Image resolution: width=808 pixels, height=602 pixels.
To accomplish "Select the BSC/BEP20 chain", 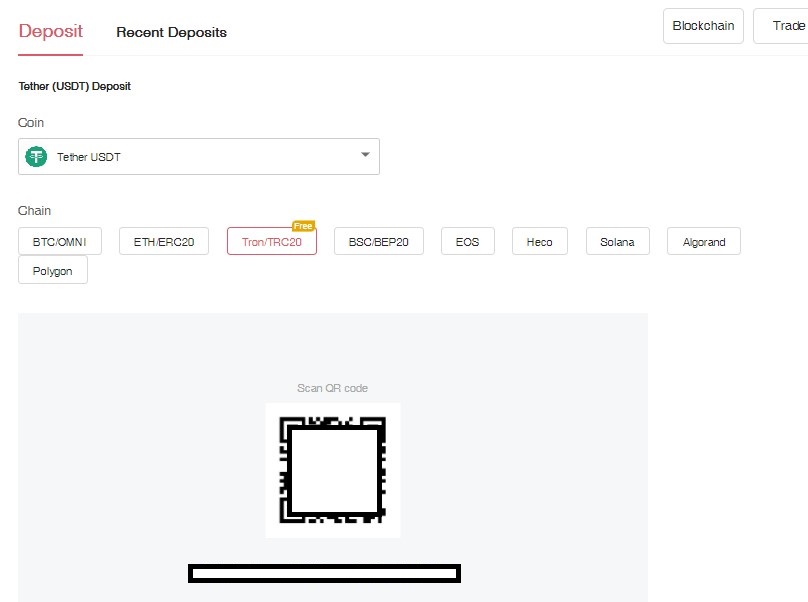I will coord(379,241).
